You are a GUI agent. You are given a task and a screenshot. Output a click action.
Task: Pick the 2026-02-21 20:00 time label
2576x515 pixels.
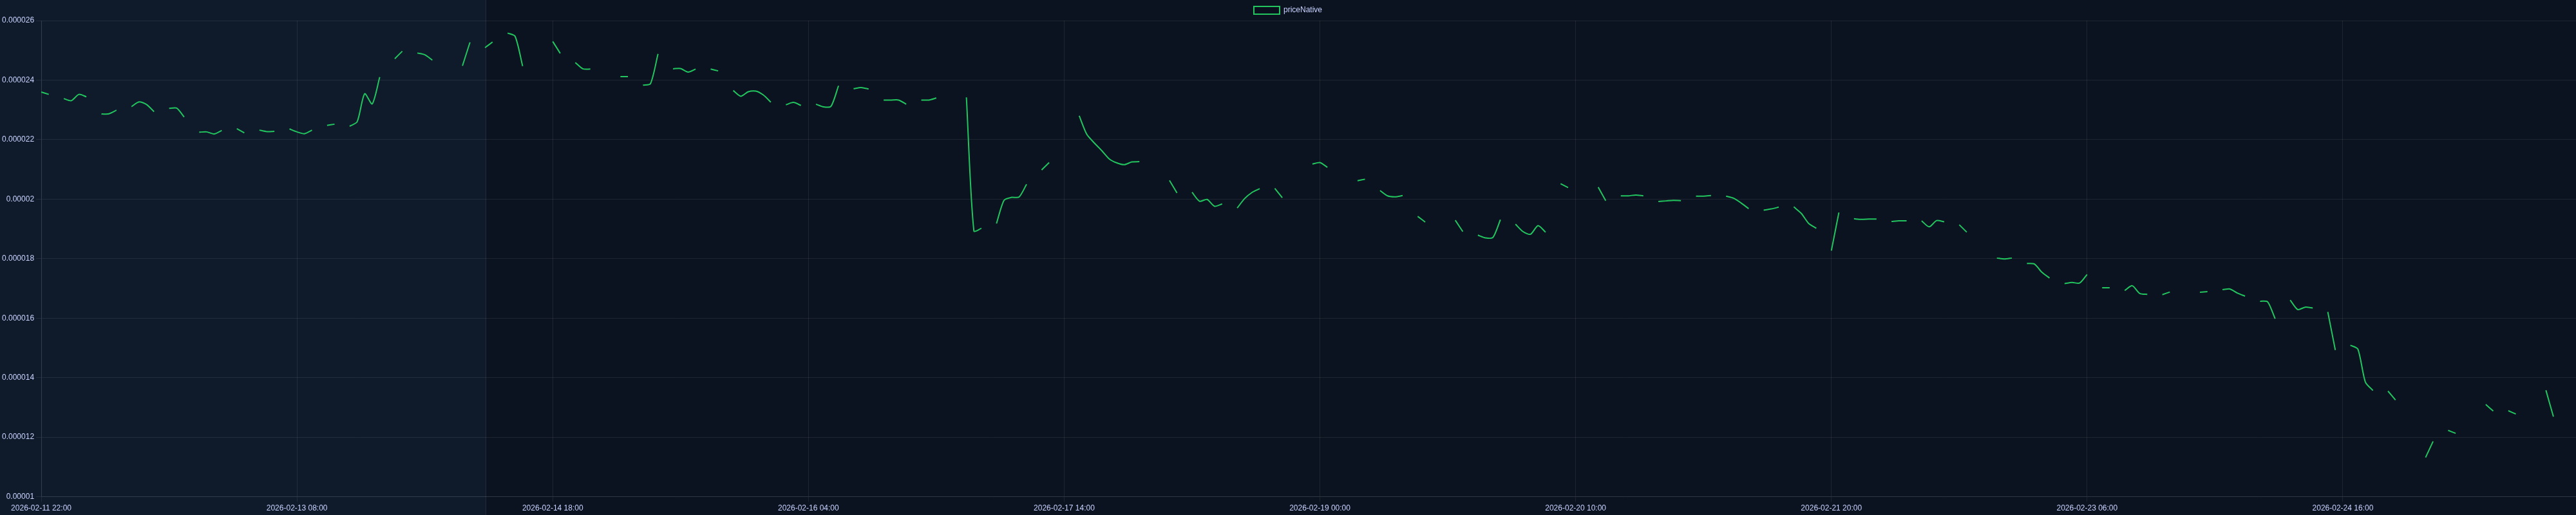(x=1831, y=508)
